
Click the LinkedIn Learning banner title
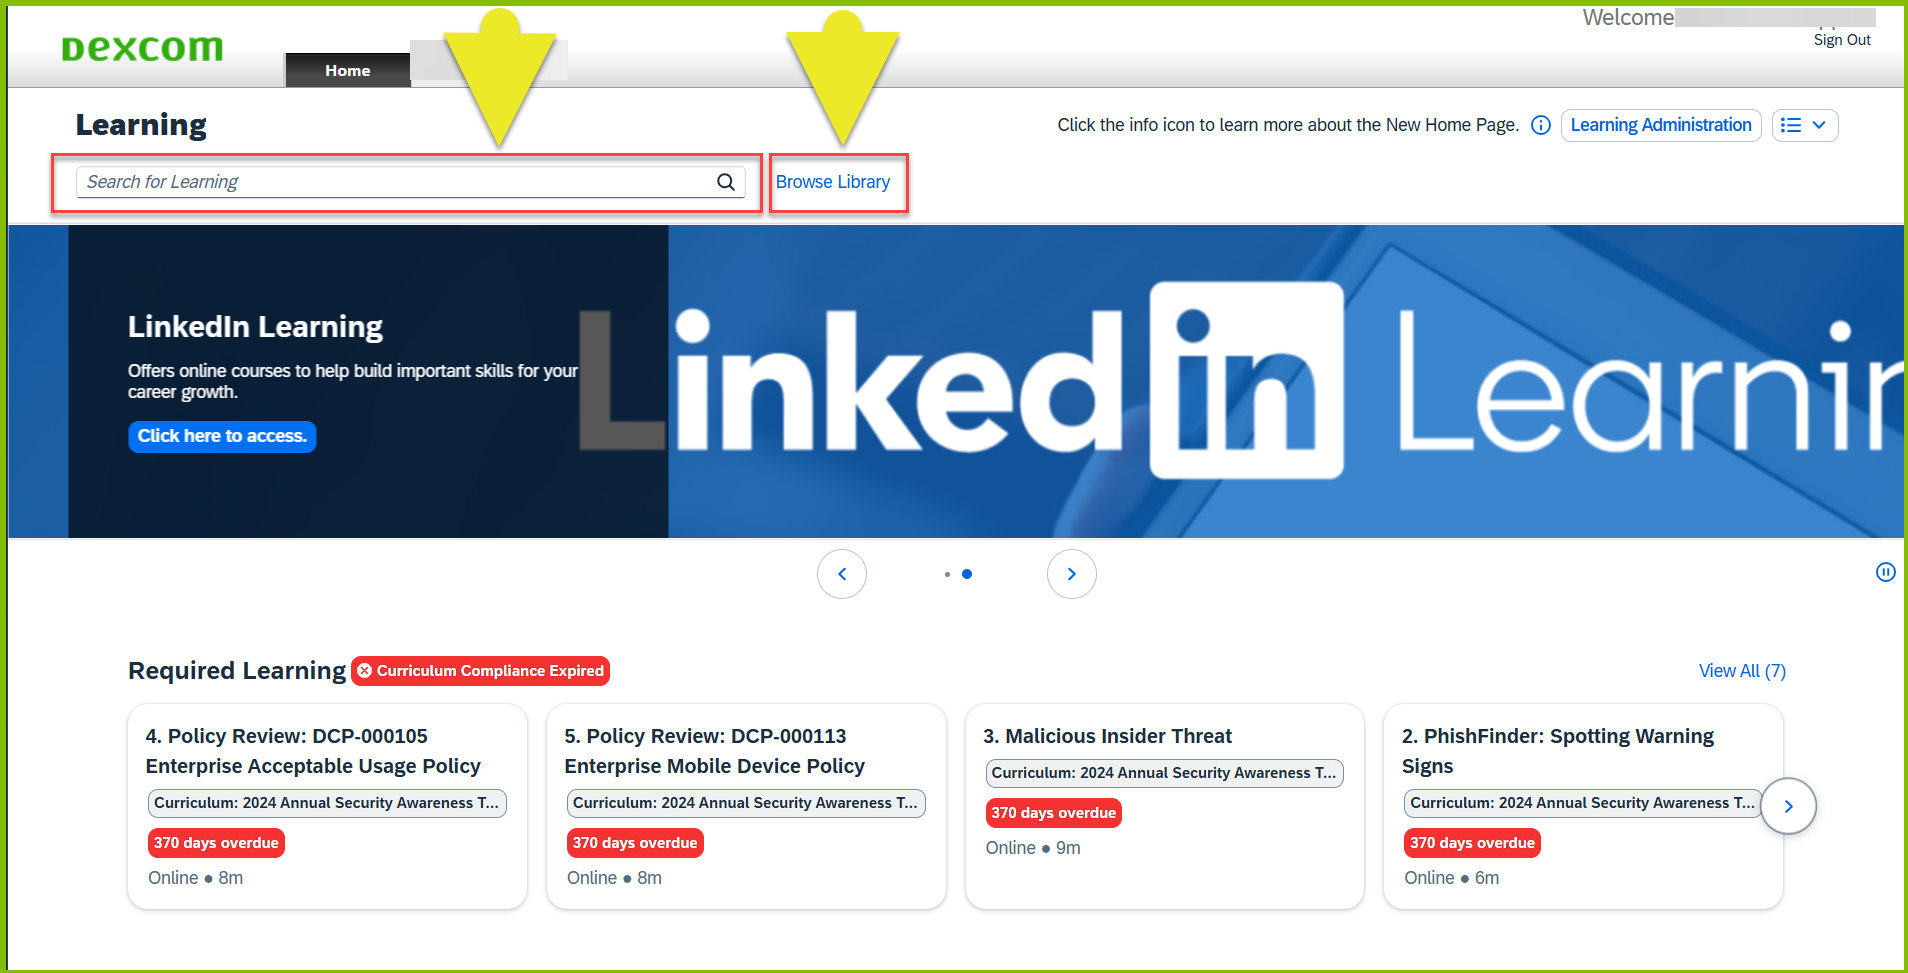coord(255,327)
